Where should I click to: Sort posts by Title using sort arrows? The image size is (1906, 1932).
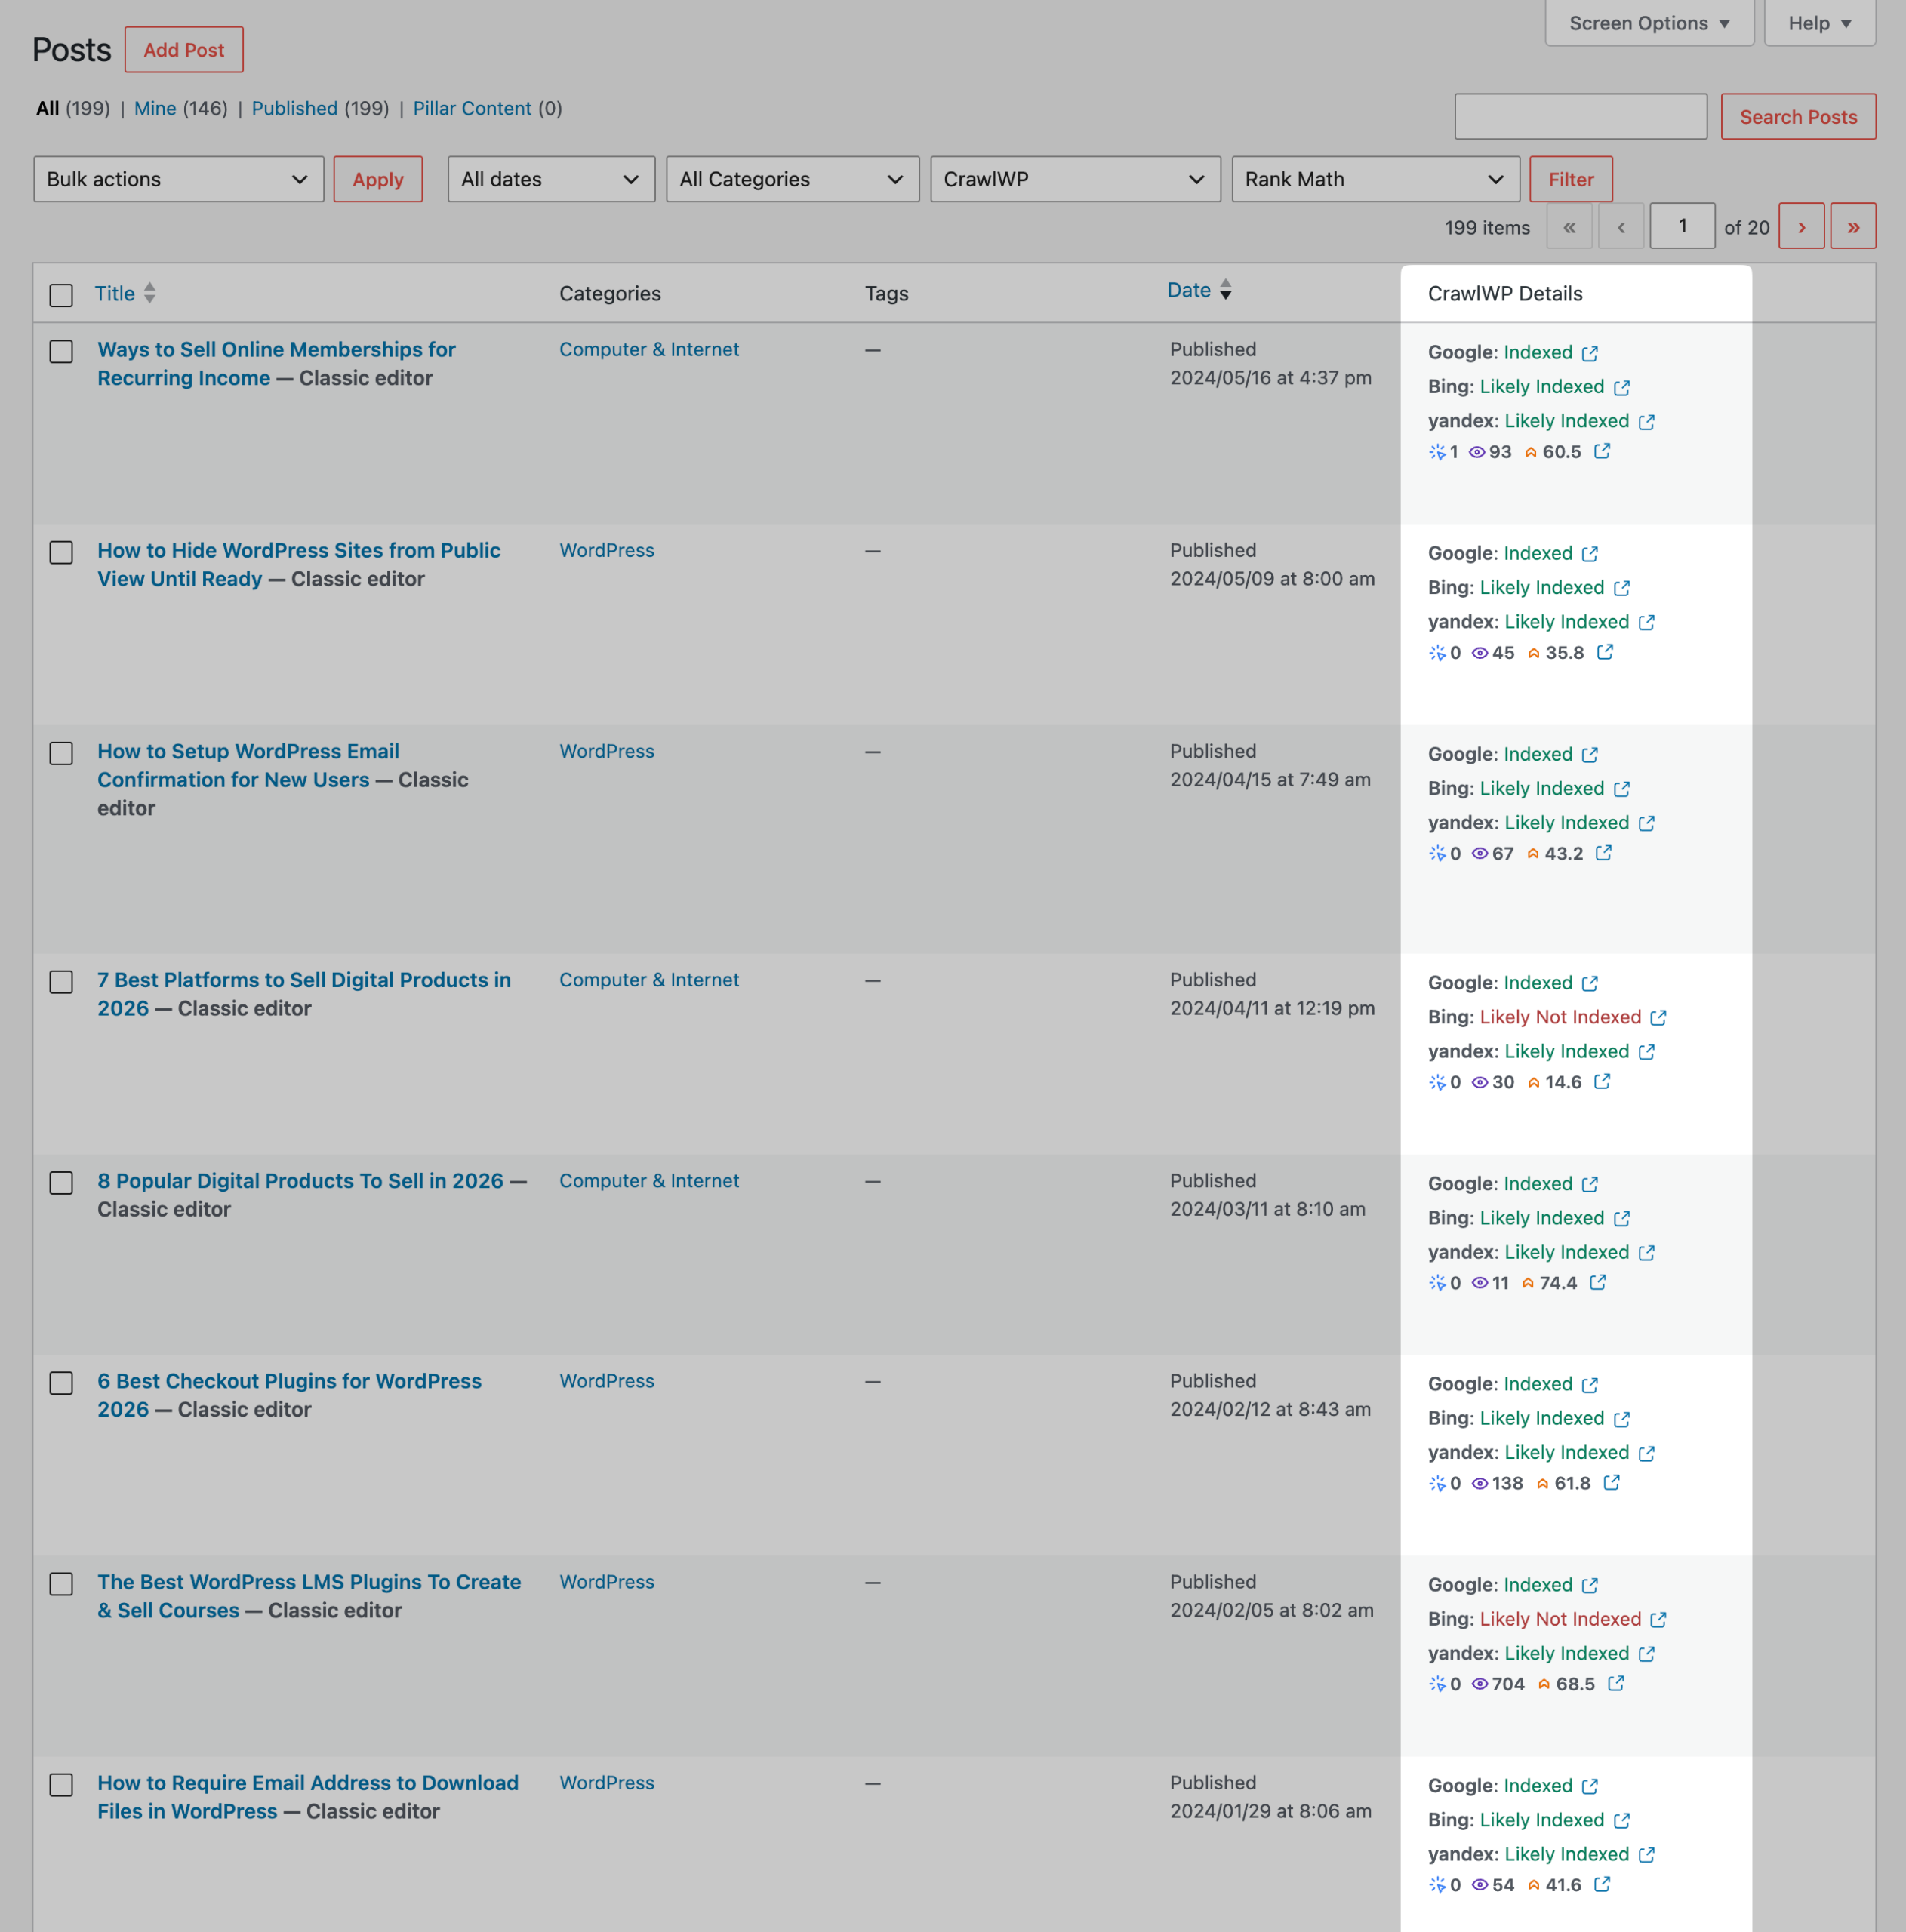tap(149, 293)
